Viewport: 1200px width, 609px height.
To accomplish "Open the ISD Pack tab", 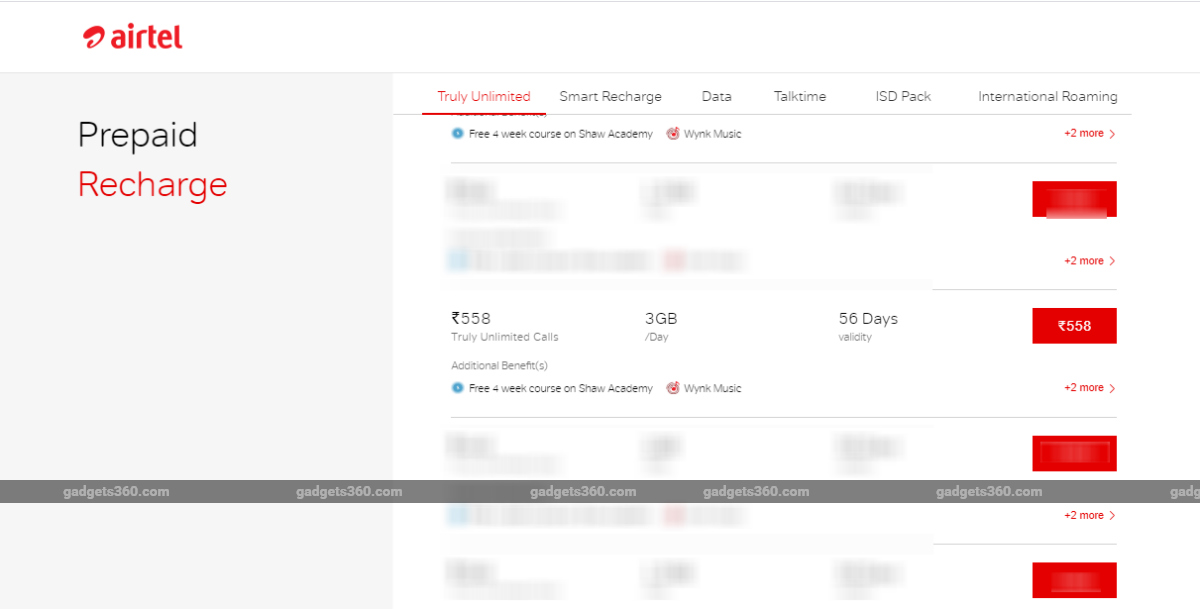I will (902, 96).
